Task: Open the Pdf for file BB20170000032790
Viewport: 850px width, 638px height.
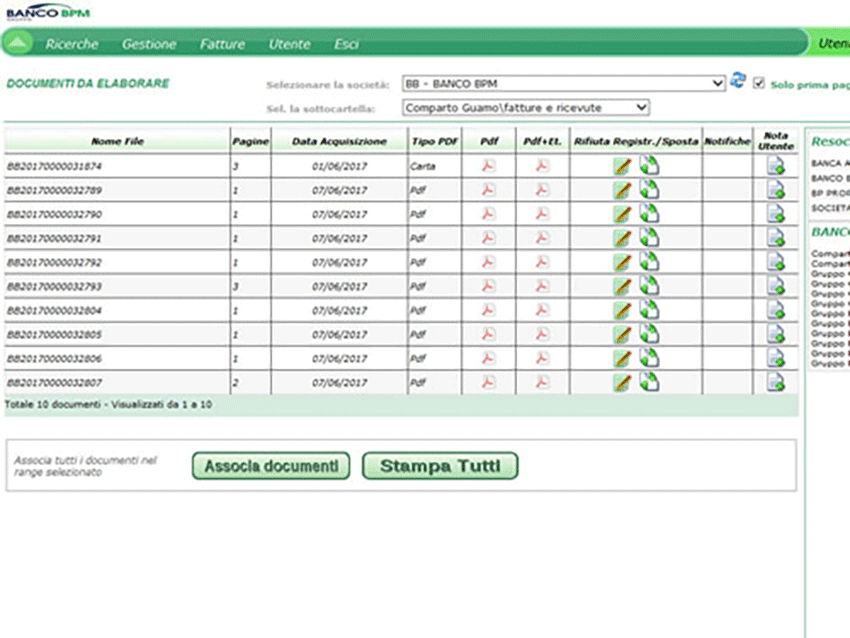Action: pyautogui.click(x=488, y=214)
